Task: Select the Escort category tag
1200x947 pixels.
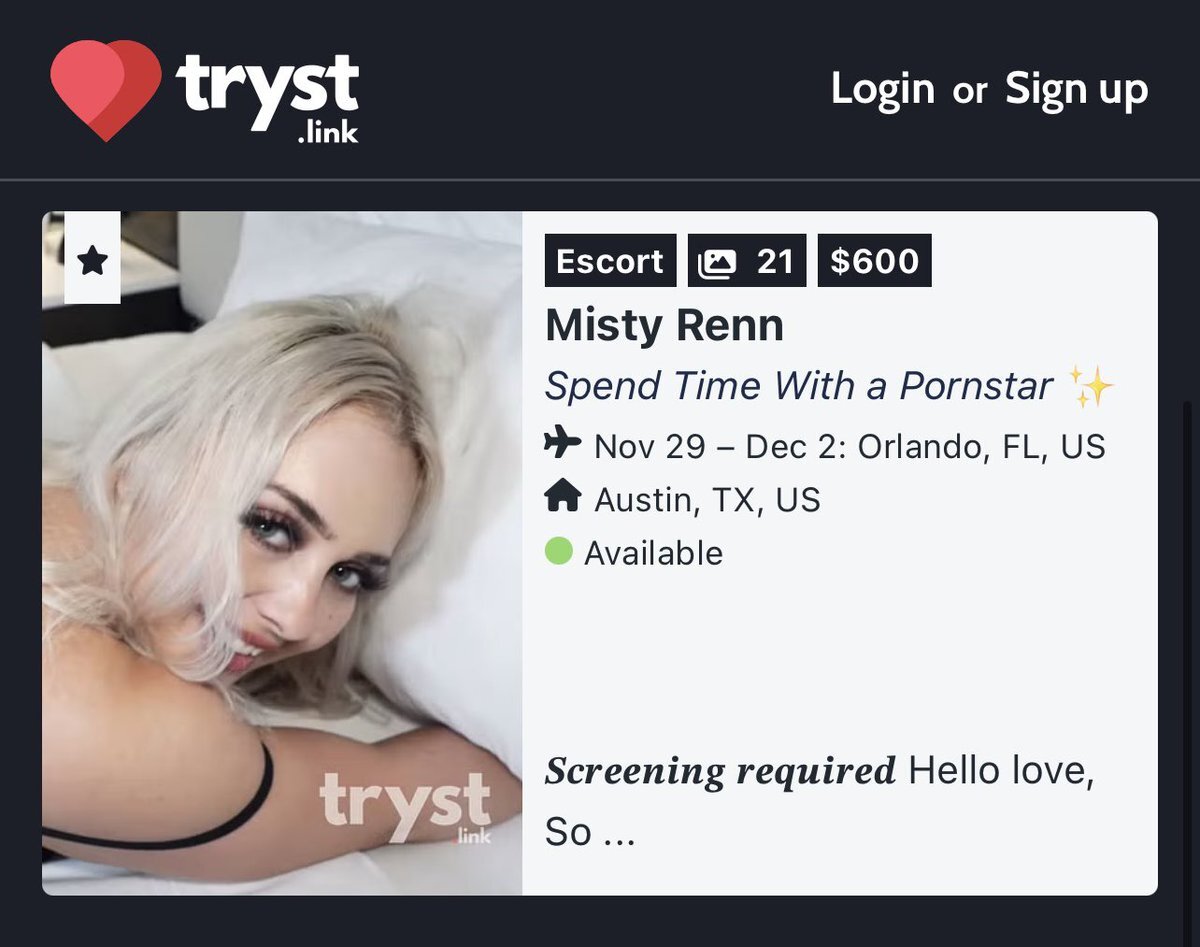Action: point(610,261)
